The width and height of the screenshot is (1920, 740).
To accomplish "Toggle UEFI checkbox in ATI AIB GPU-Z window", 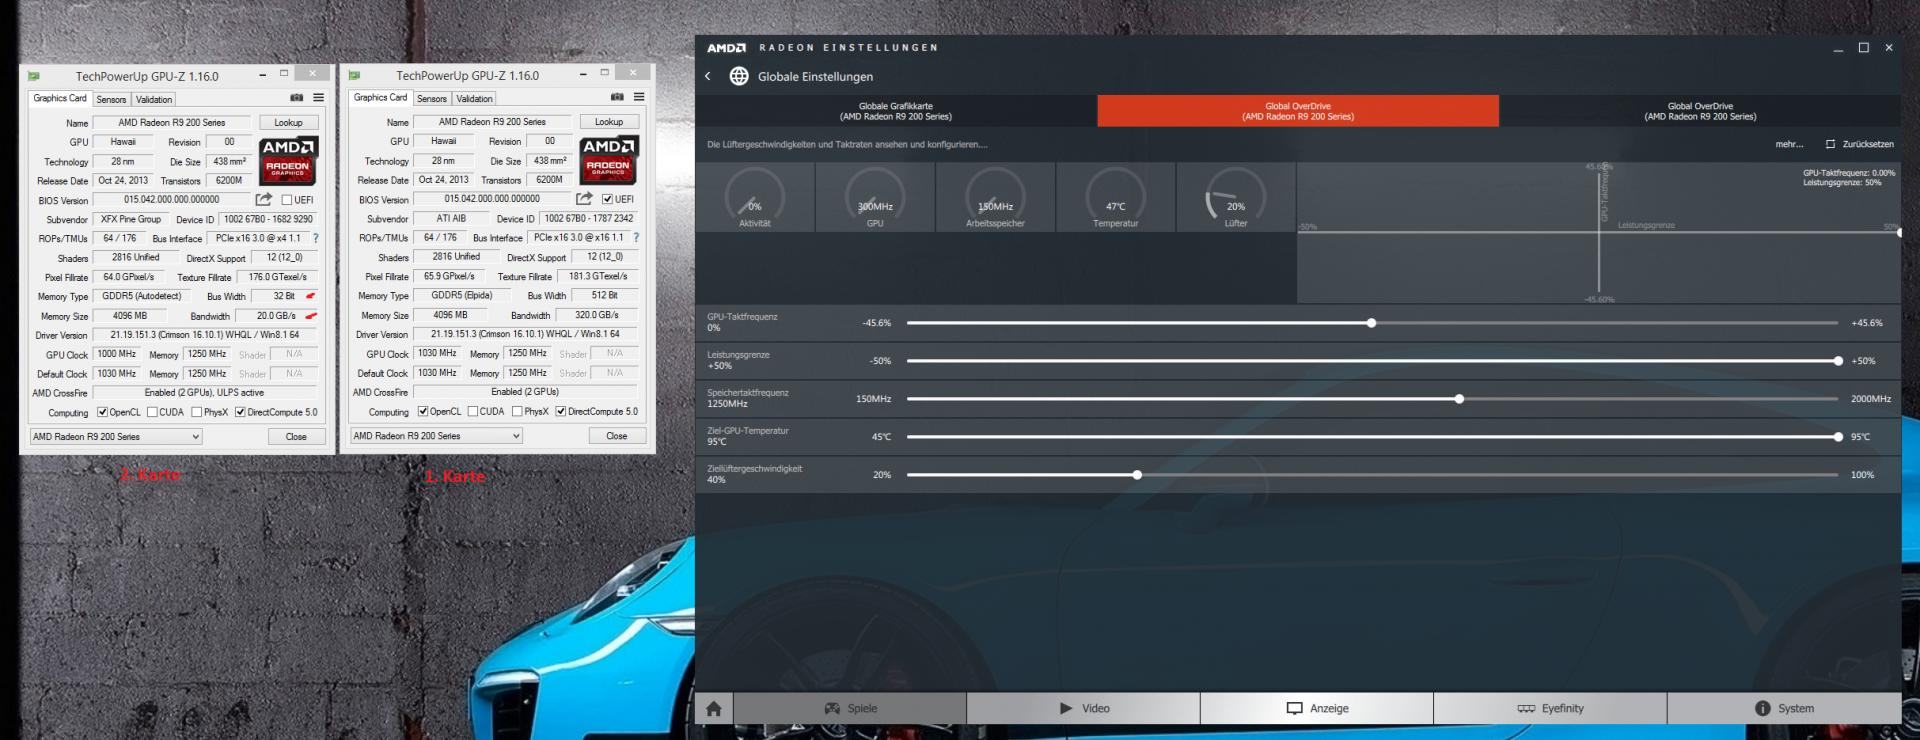I will (x=607, y=199).
